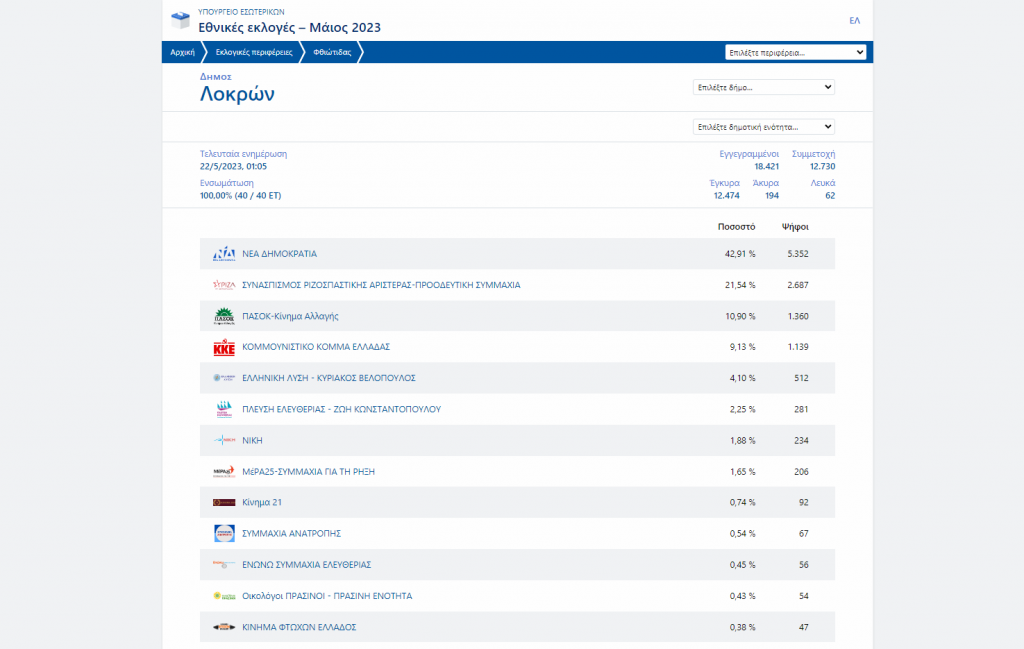This screenshot has height=649, width=1024.
Task: Go to the Αρχική breadcrumb
Action: point(182,52)
